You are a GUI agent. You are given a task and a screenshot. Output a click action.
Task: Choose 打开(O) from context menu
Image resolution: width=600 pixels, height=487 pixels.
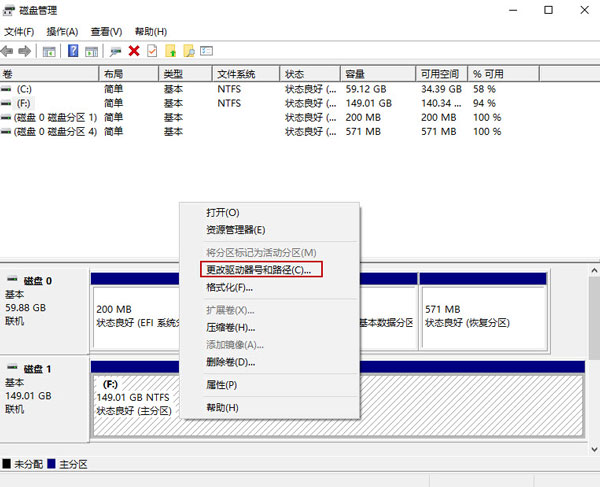point(270,213)
